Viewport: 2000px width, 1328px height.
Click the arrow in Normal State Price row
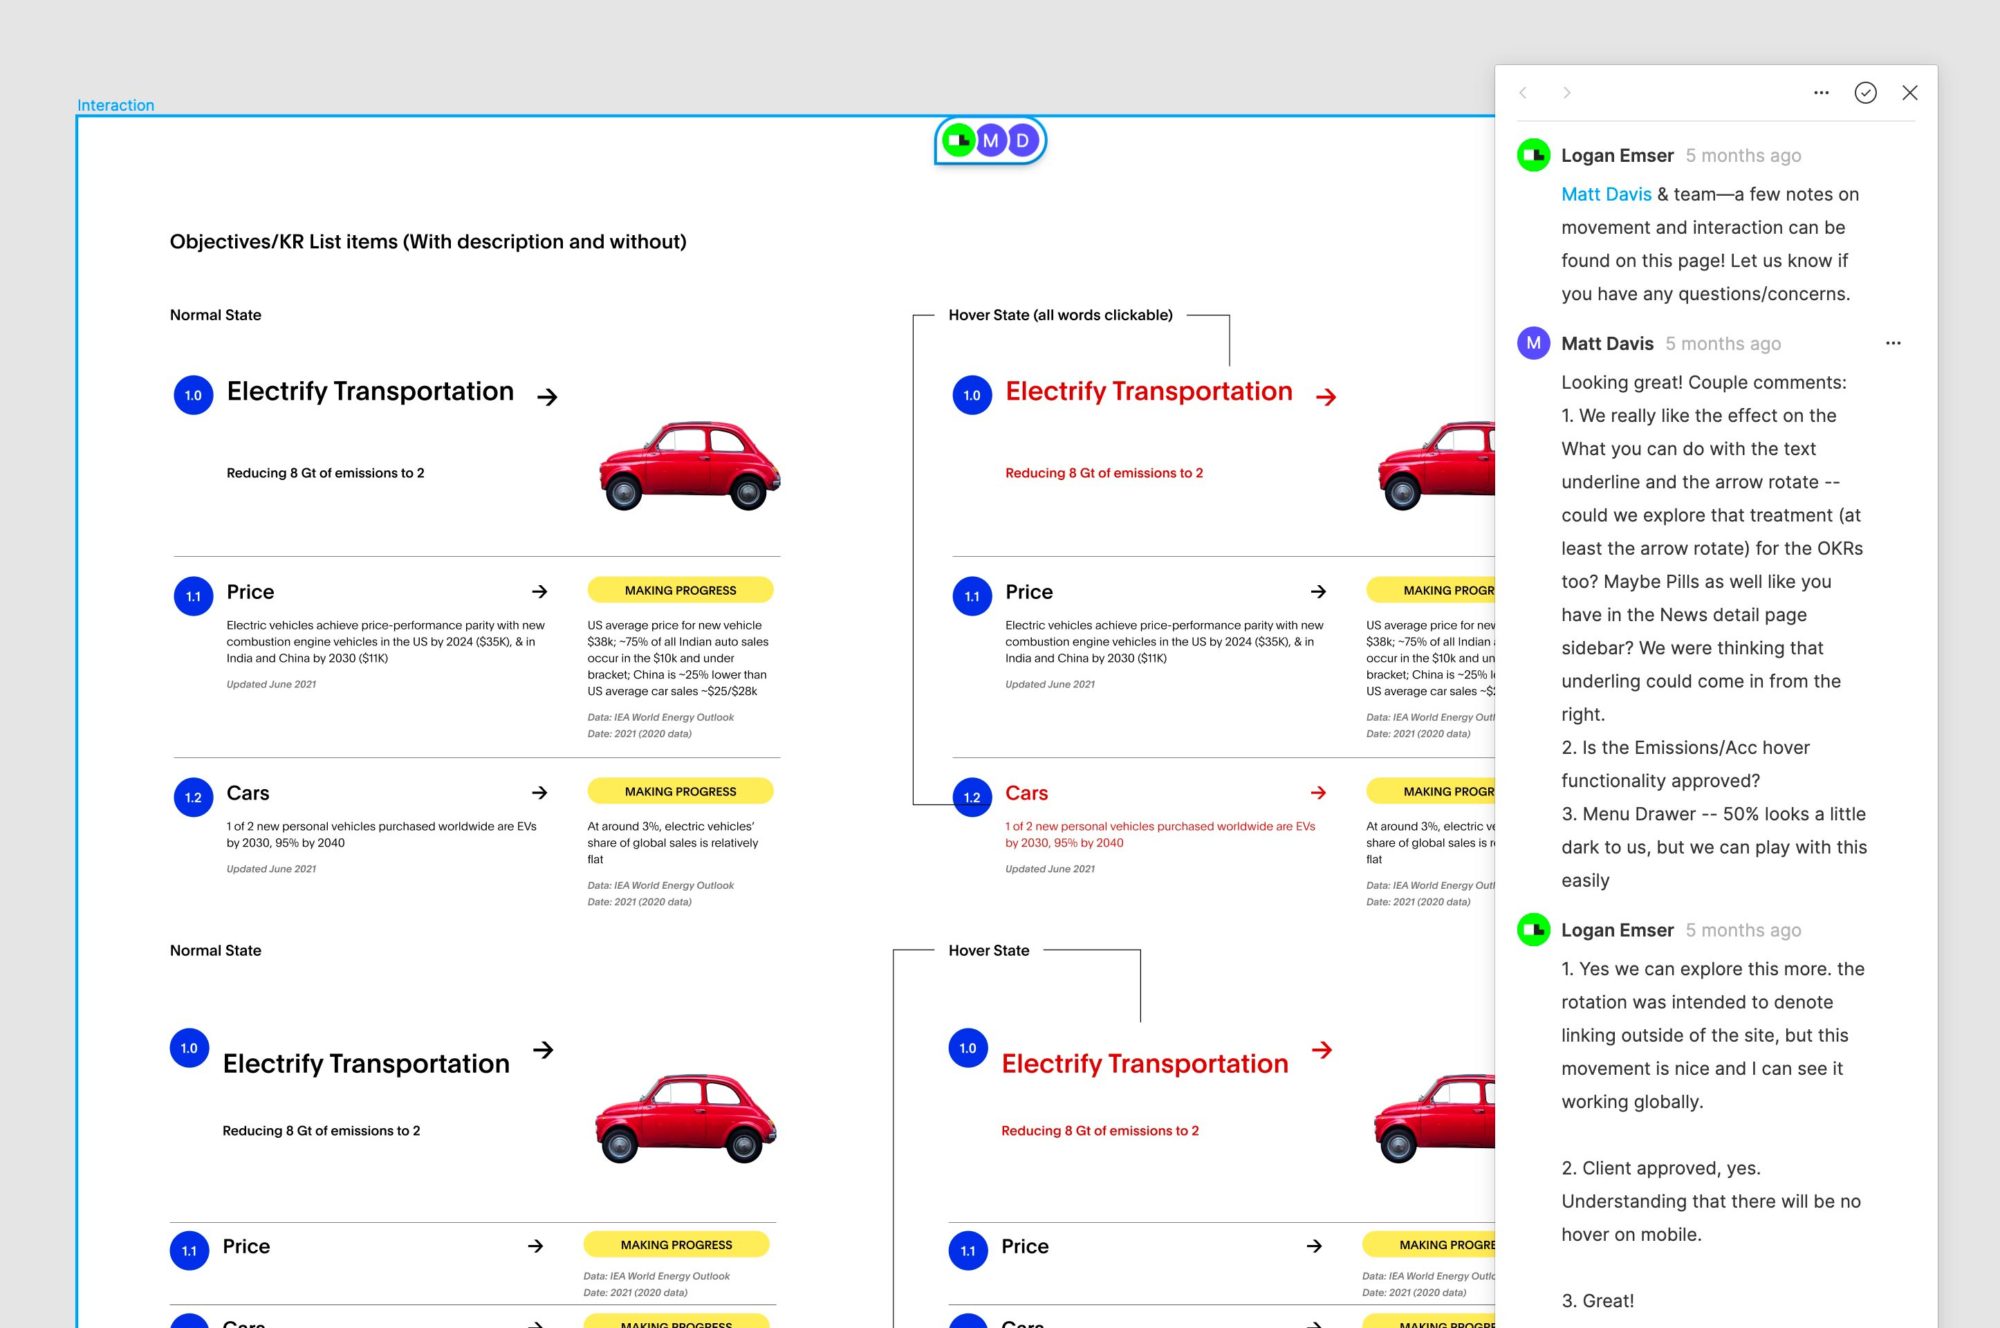click(539, 592)
